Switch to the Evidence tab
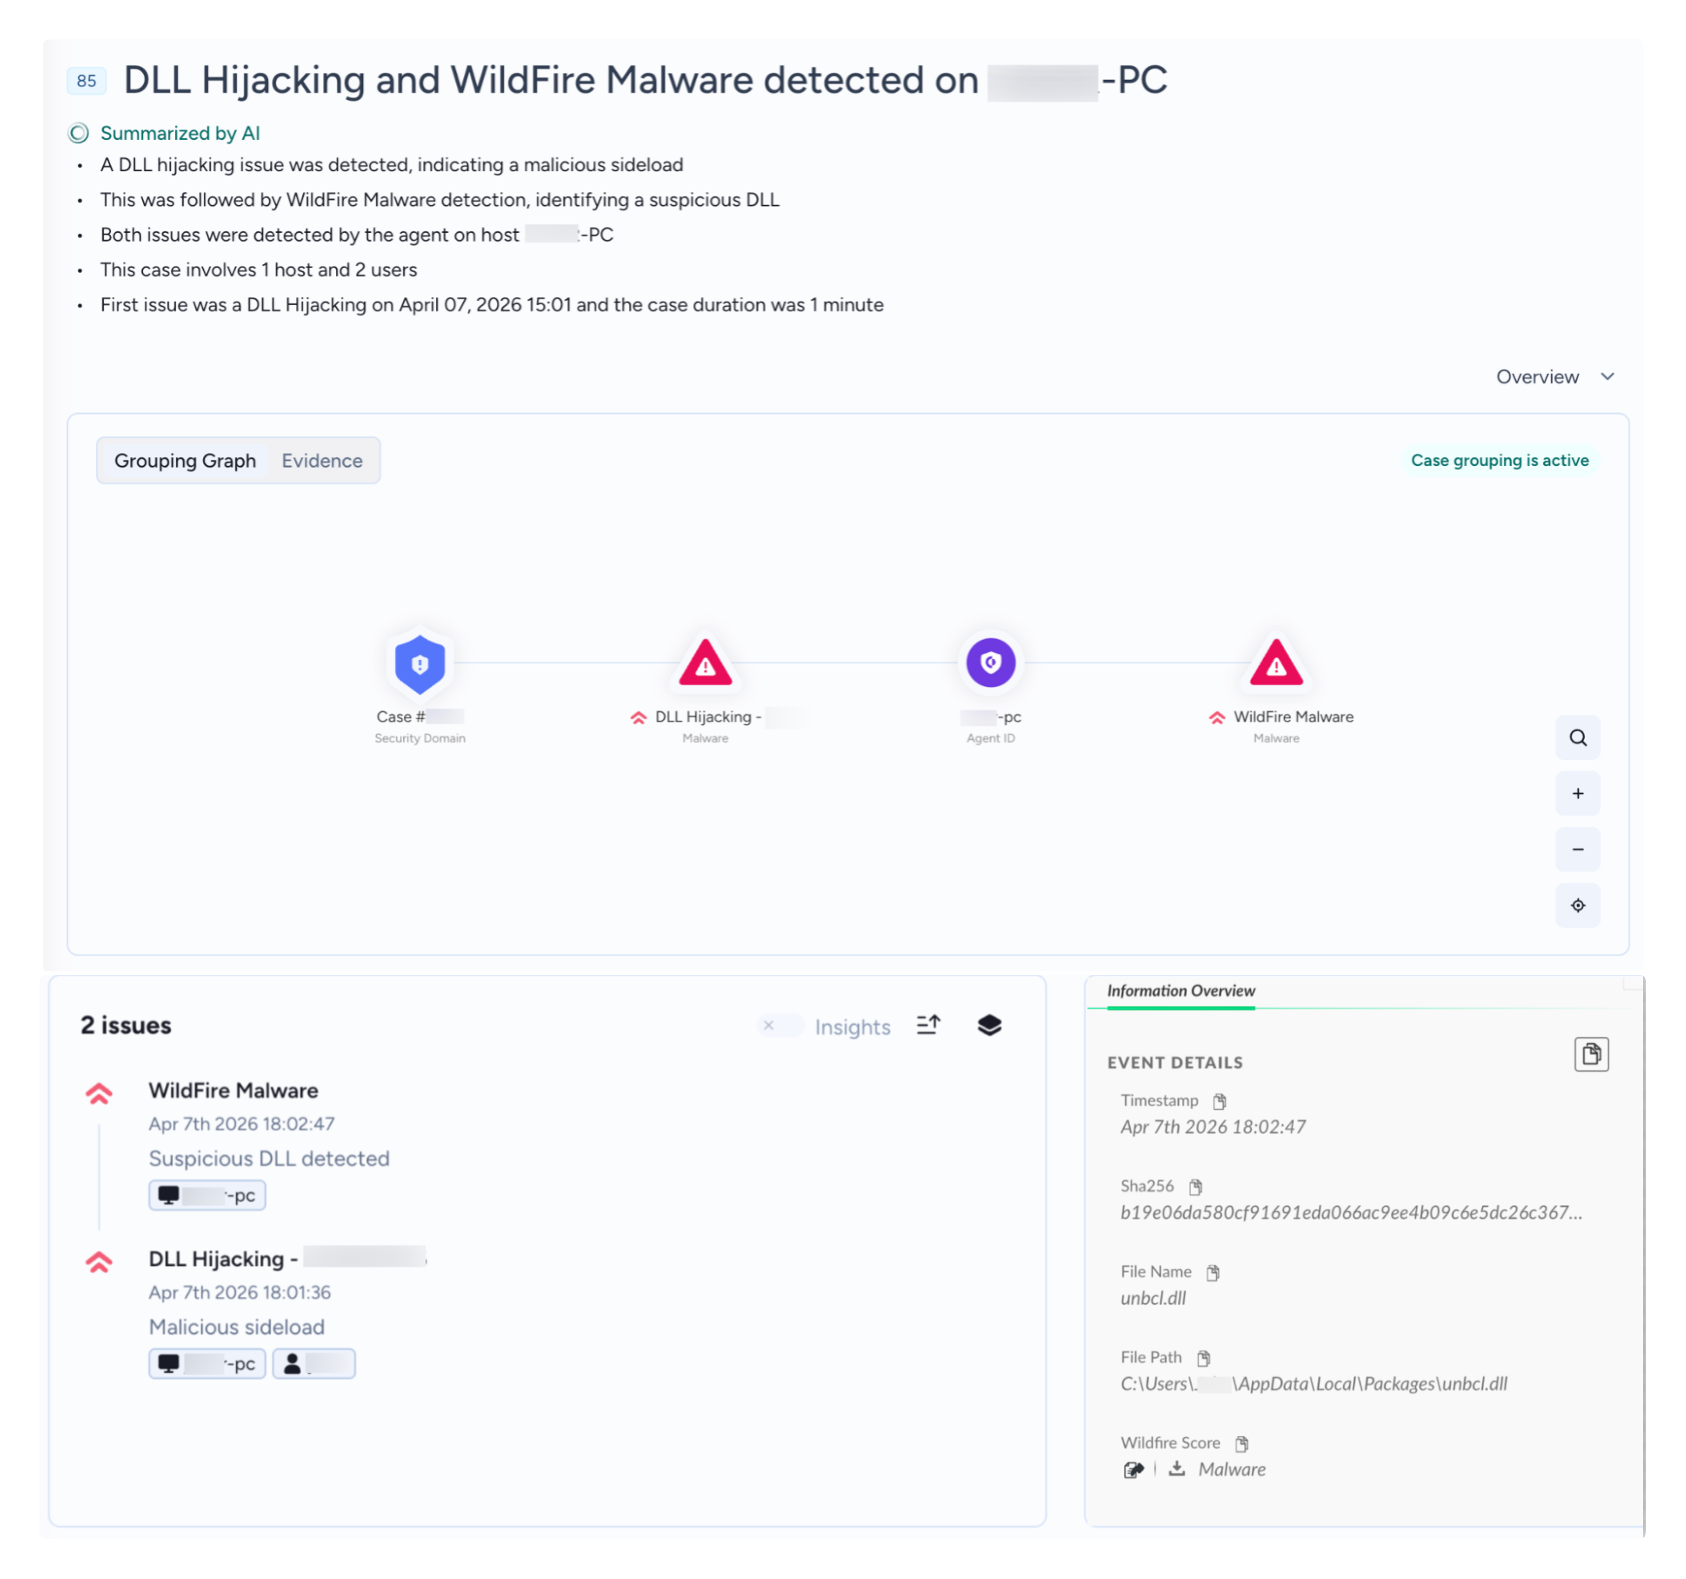1686x1579 pixels. (x=322, y=461)
